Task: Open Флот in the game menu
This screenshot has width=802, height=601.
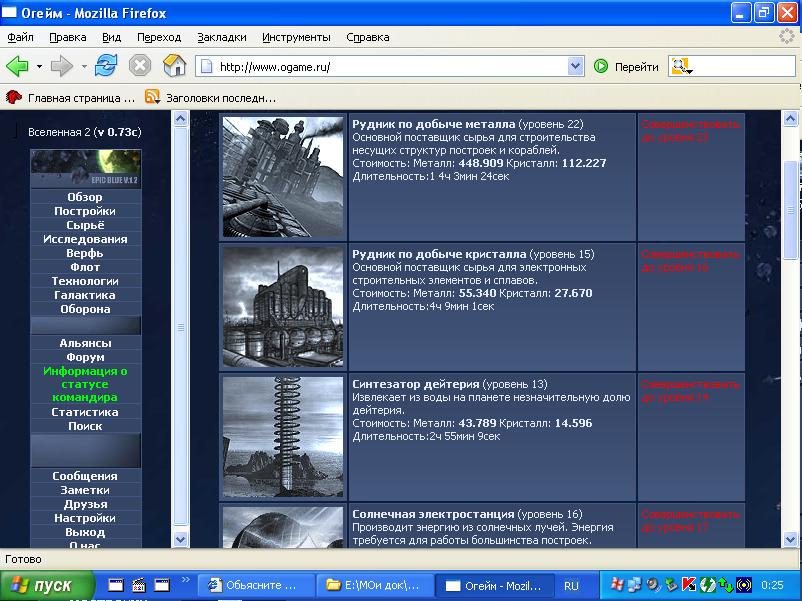Action: pyautogui.click(x=85, y=267)
